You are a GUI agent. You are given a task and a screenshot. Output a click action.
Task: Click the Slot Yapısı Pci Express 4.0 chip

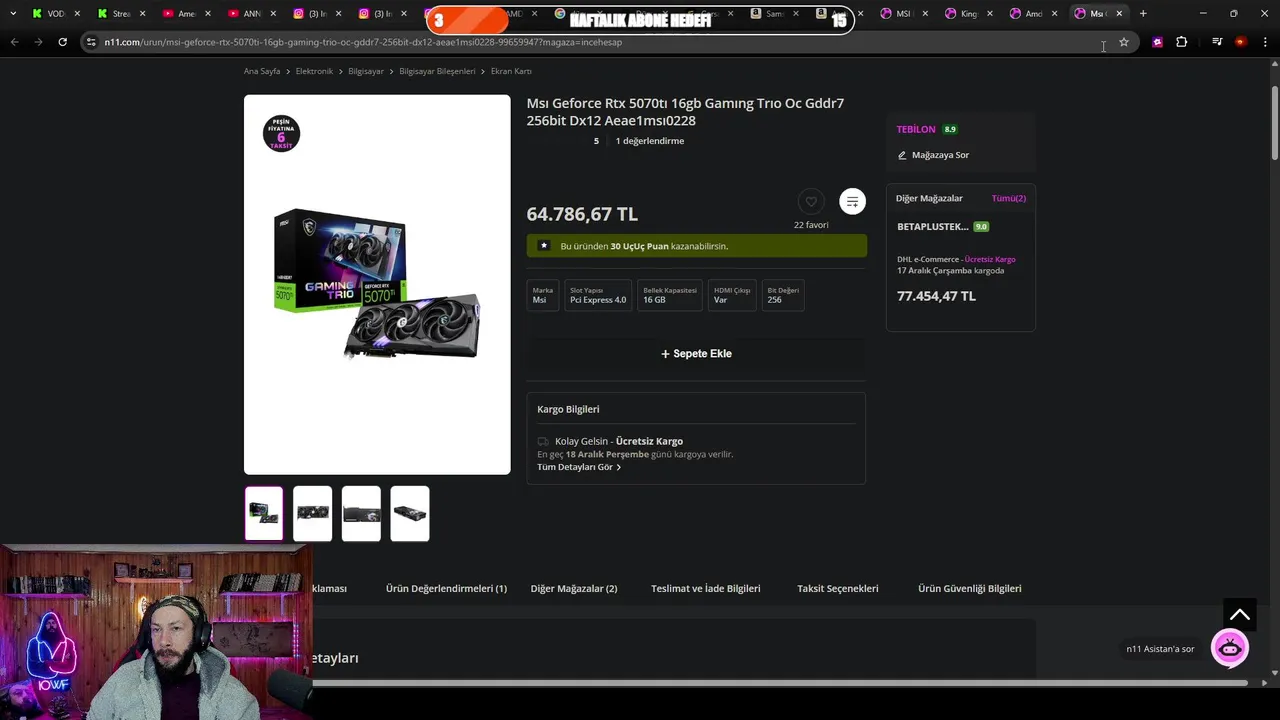598,295
